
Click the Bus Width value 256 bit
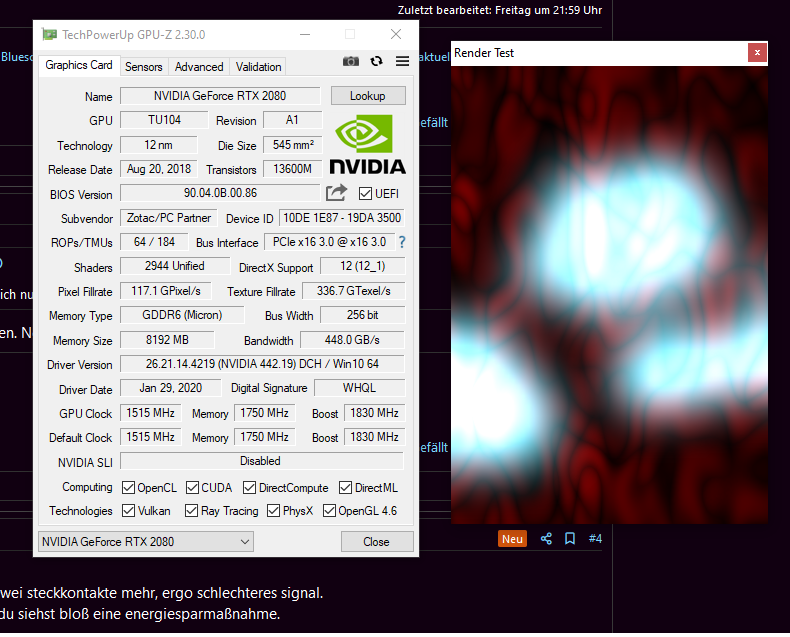coord(363,315)
